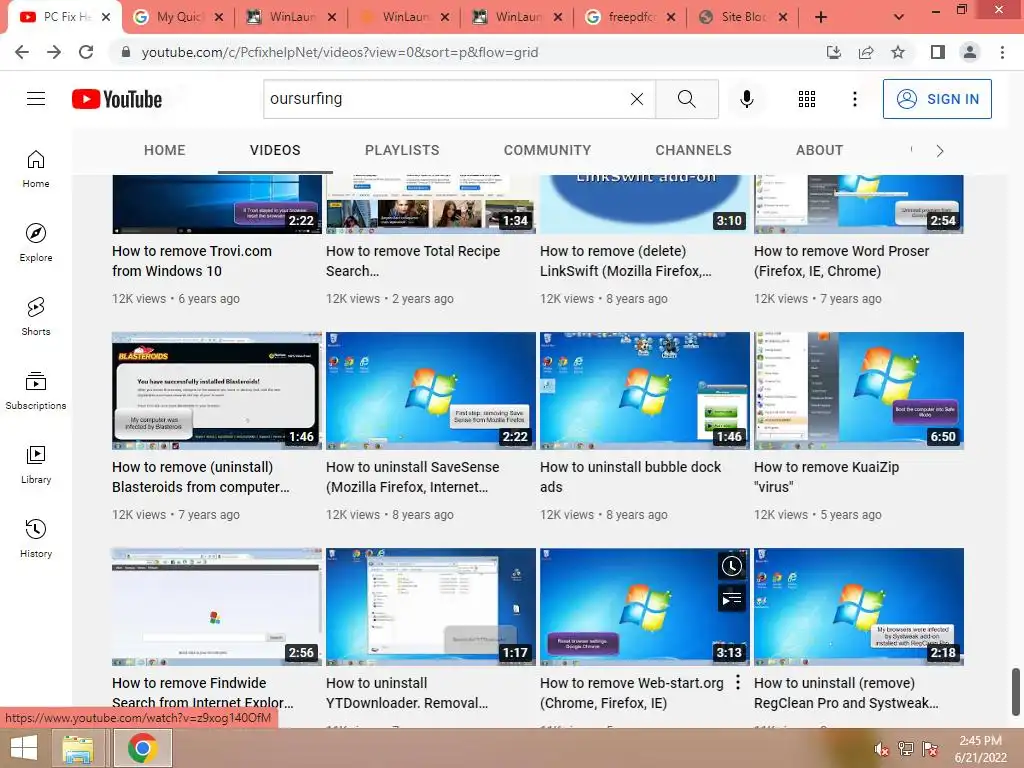Open YouTube settings three-dot menu

tap(854, 99)
